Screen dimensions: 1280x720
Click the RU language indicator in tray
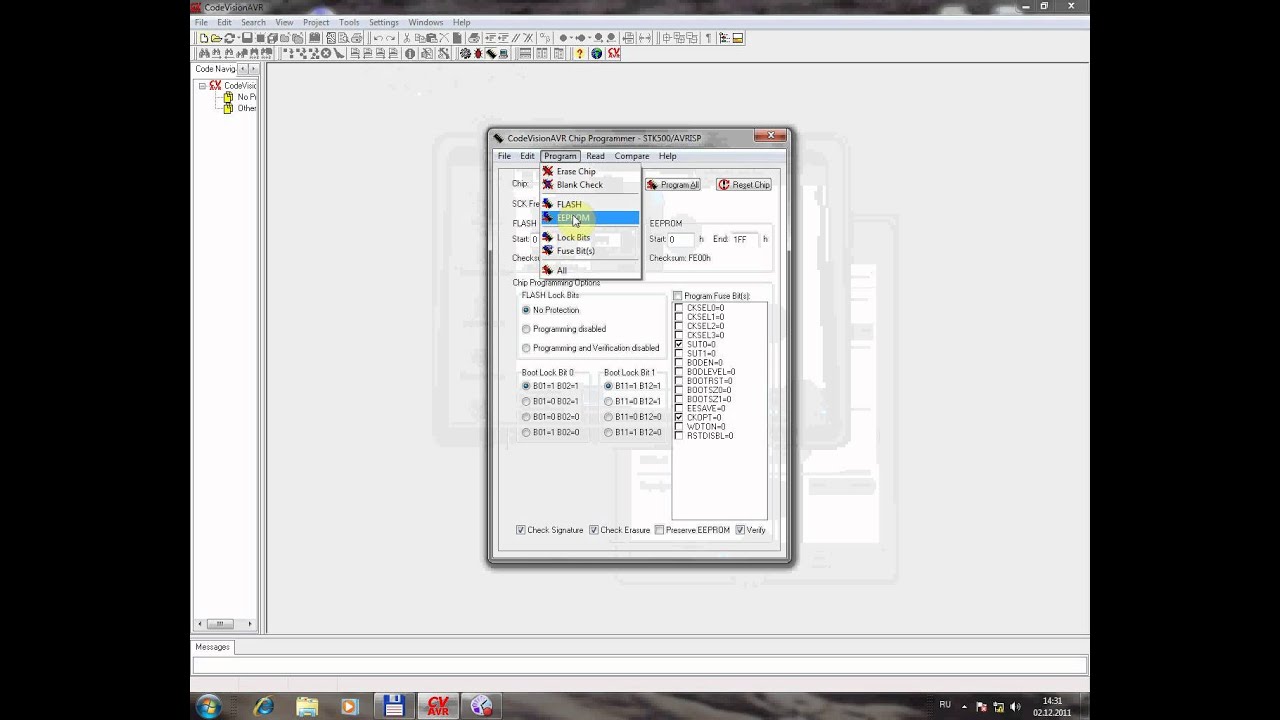[945, 705]
